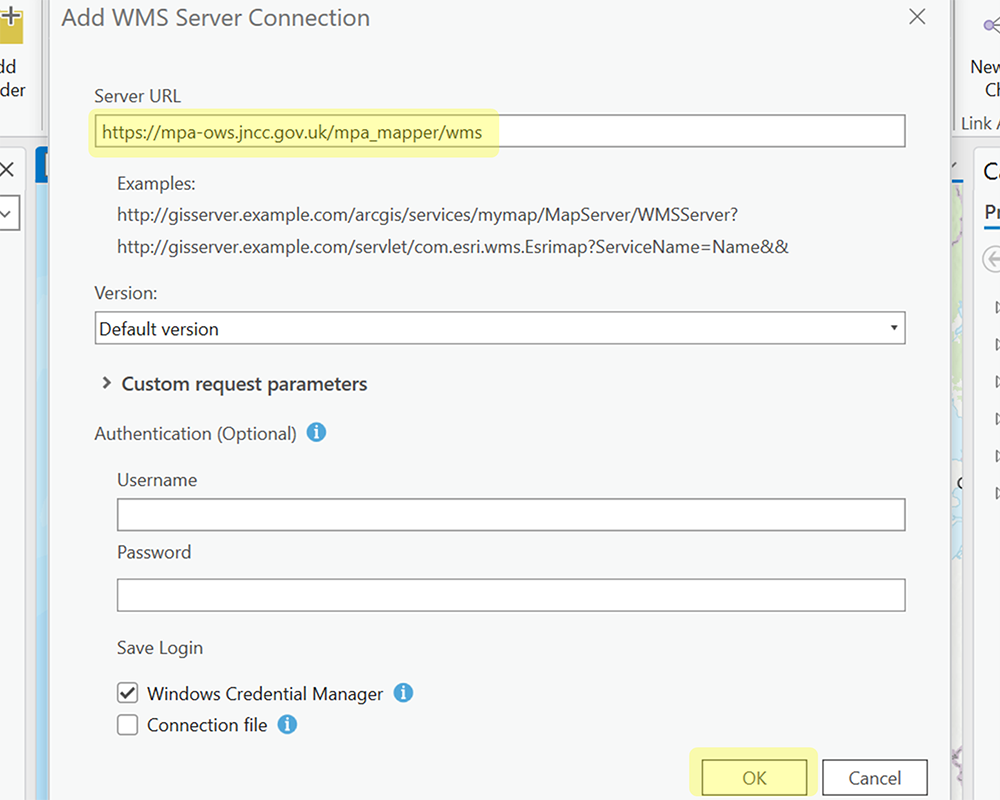Click the back arrow in Catalog pane
1000x800 pixels.
click(x=990, y=257)
